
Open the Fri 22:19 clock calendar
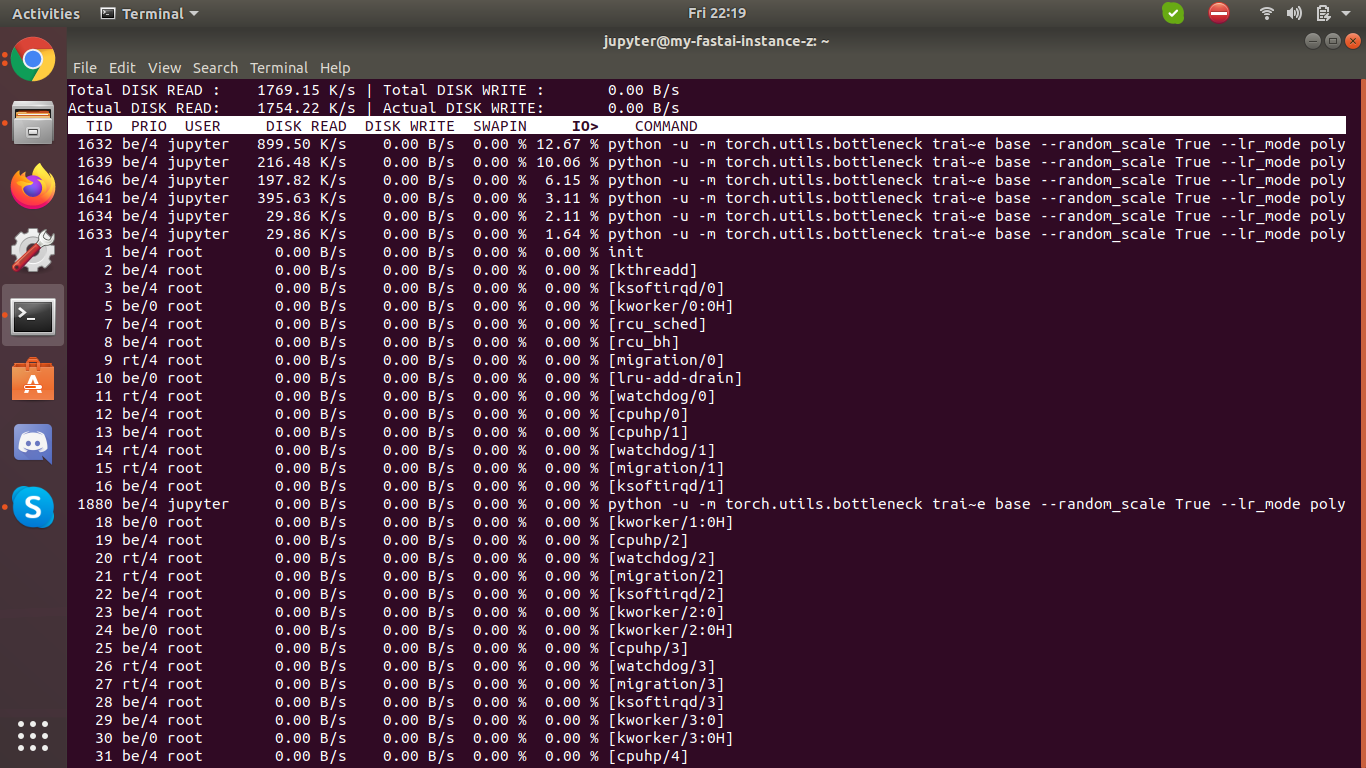click(x=717, y=13)
